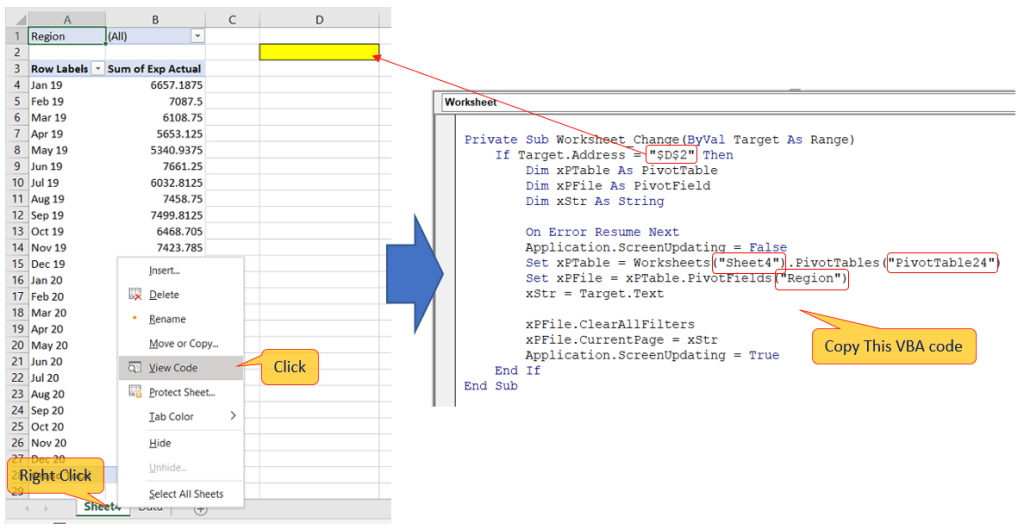Image resolution: width=1024 pixels, height=529 pixels.
Task: Click the View Code magnifier icon
Action: 135,368
